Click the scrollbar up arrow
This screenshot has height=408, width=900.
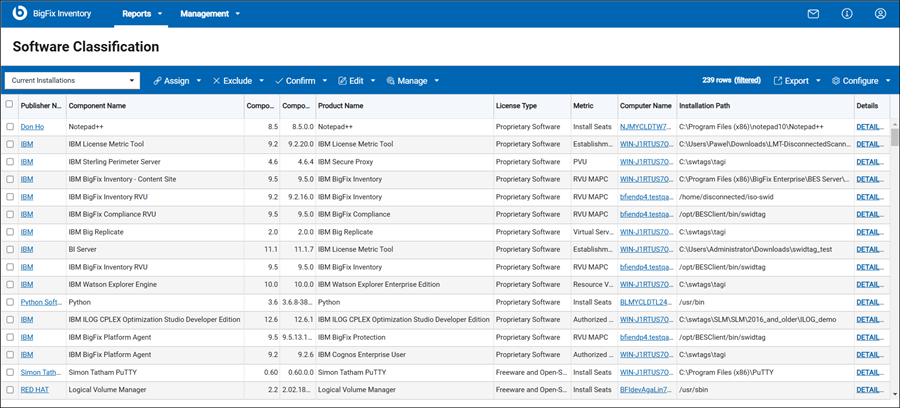(x=894, y=123)
